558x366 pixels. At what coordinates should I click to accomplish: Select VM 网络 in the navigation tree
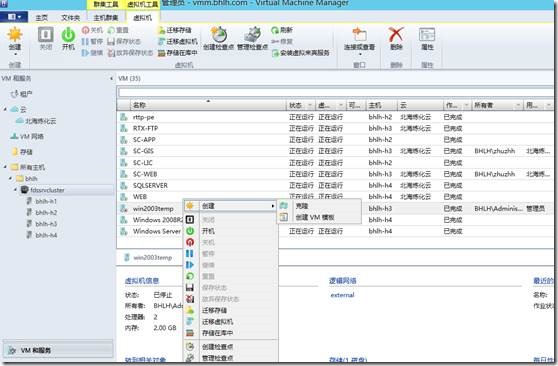click(x=27, y=136)
